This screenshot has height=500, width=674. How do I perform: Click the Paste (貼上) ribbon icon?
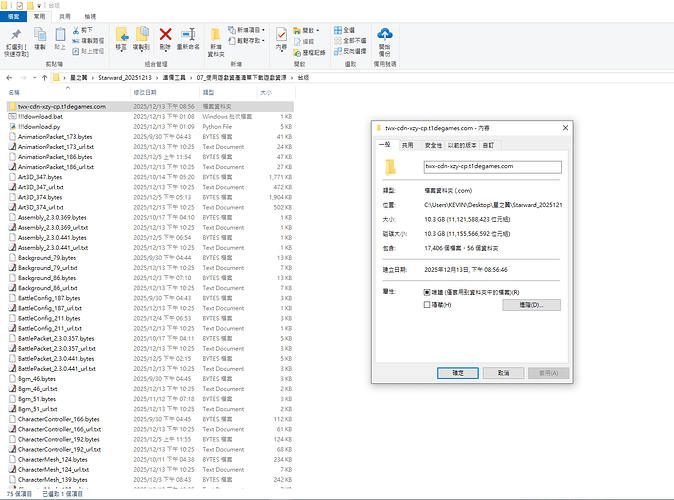pyautogui.click(x=60, y=38)
